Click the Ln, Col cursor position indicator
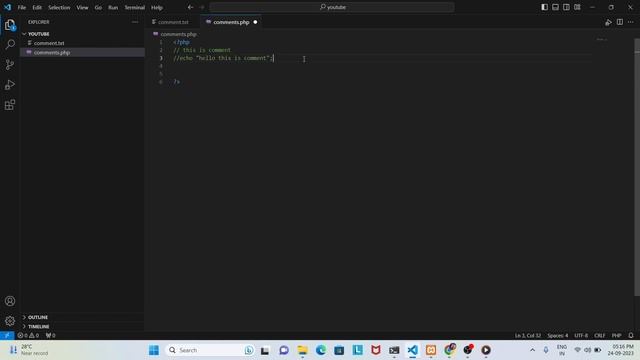640x360 pixels. pos(528,336)
